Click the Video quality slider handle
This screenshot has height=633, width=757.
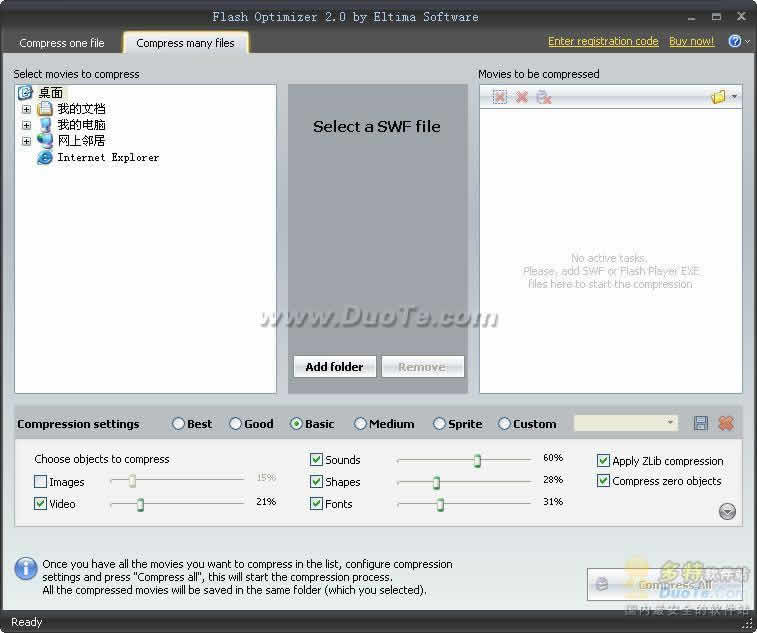[x=140, y=505]
